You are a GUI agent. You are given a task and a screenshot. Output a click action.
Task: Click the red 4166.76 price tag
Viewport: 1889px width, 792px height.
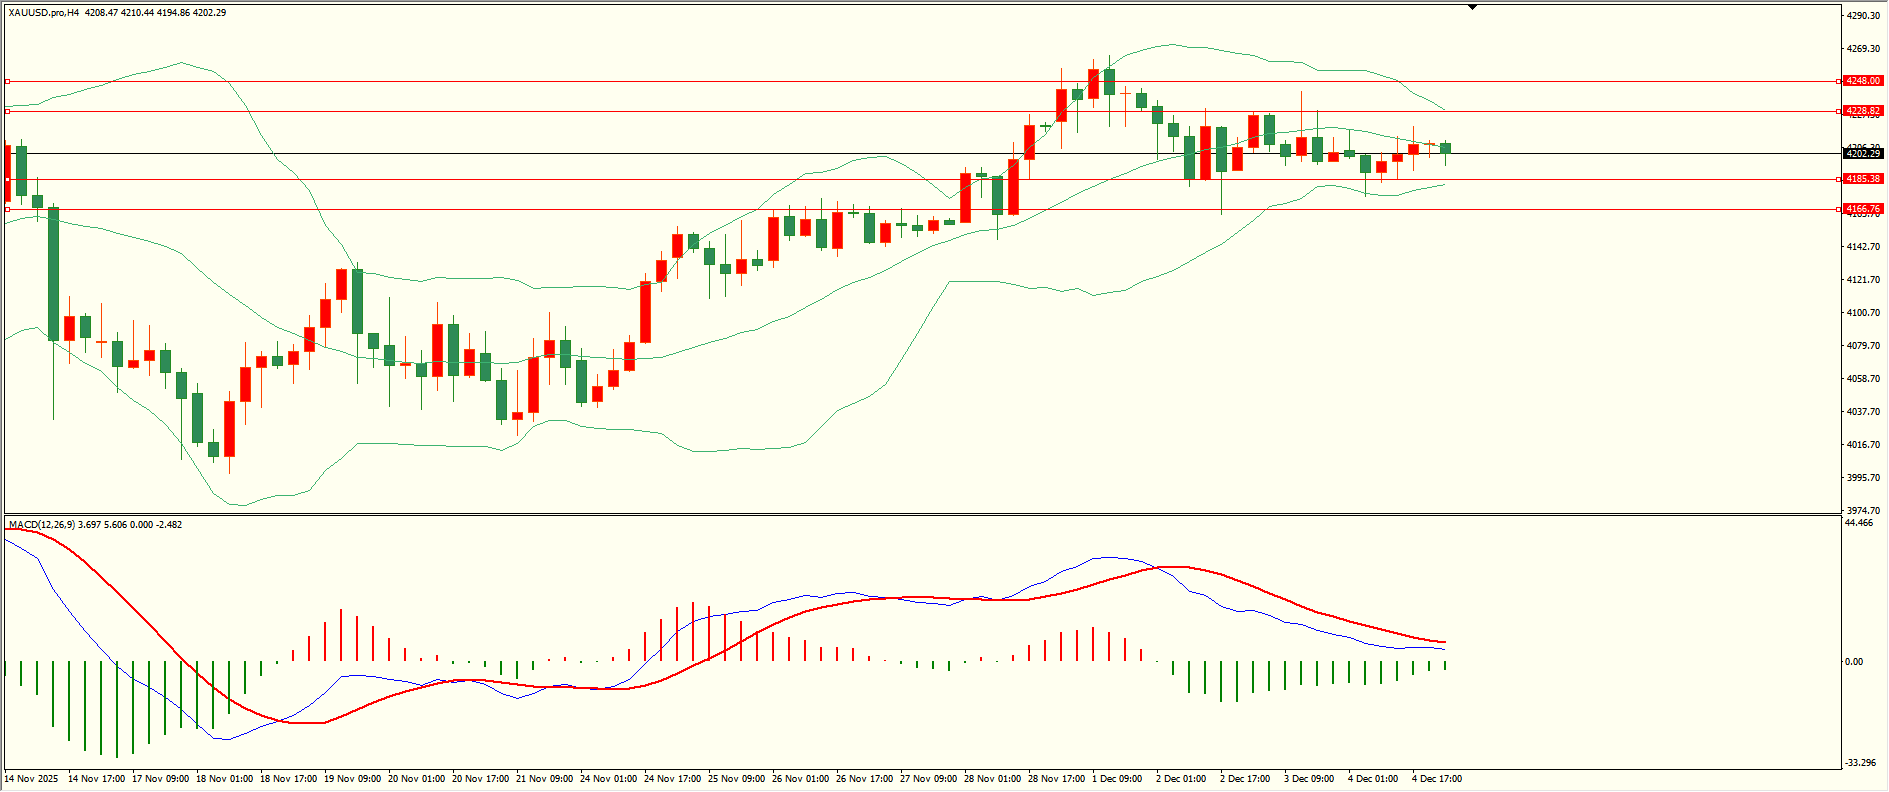pos(1863,209)
